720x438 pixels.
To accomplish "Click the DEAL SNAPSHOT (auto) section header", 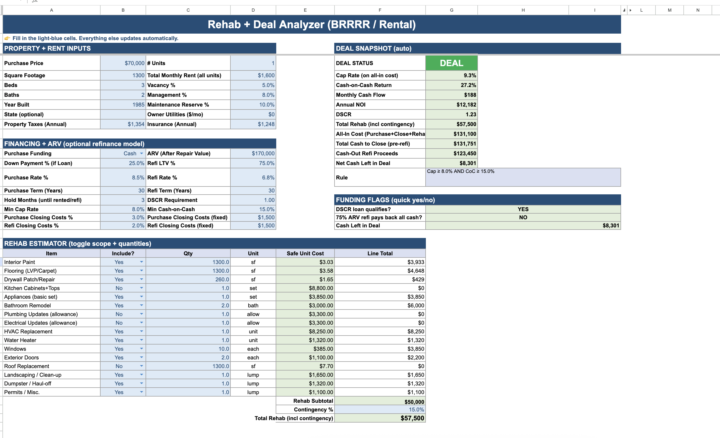I will [478, 48].
